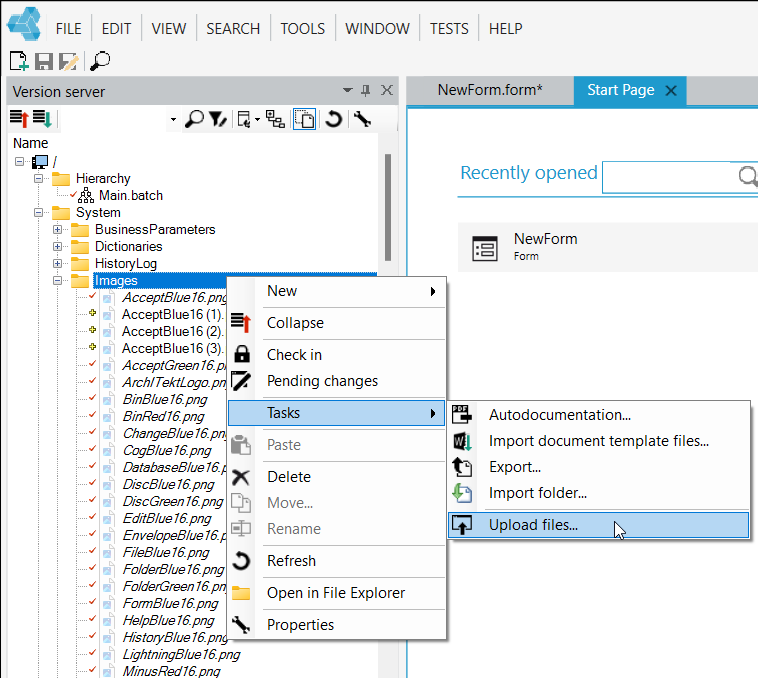Screen dimensions: 758x678
Task: Click the document check-out icon with dropdown
Action: pyautogui.click(x=248, y=119)
